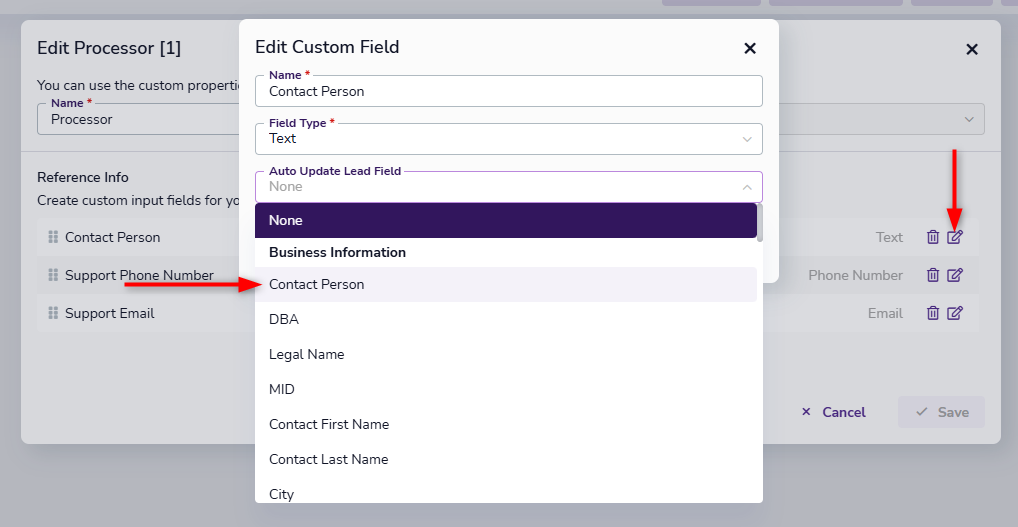Open the Field Type dropdown
Viewport: 1018px width, 527px height.
click(508, 139)
